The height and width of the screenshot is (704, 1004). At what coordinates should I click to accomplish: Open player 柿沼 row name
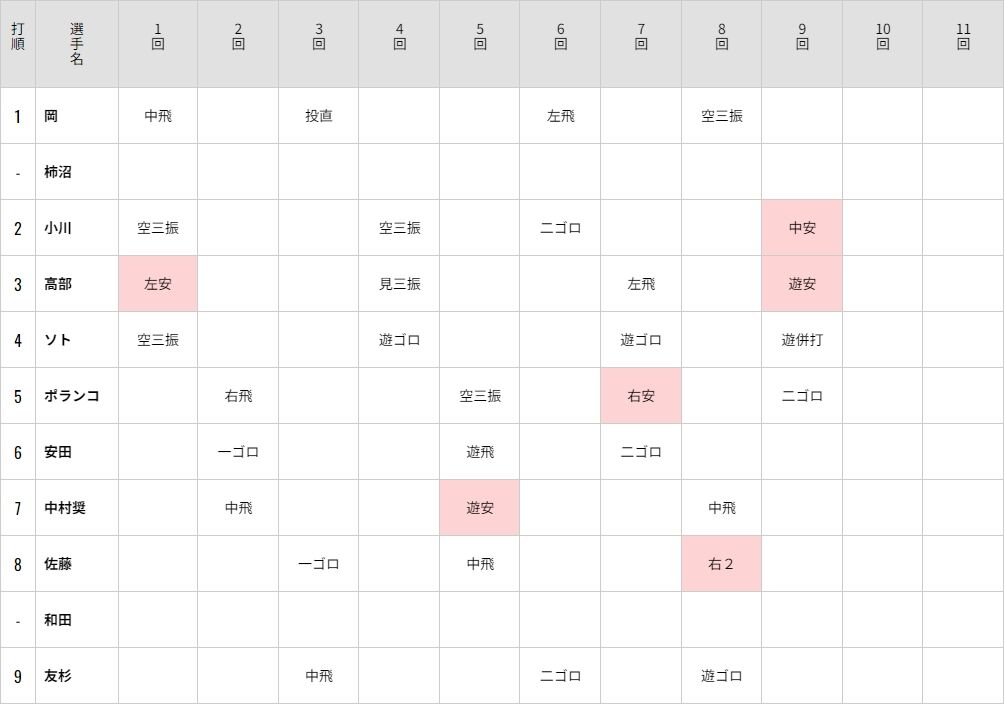(x=58, y=172)
